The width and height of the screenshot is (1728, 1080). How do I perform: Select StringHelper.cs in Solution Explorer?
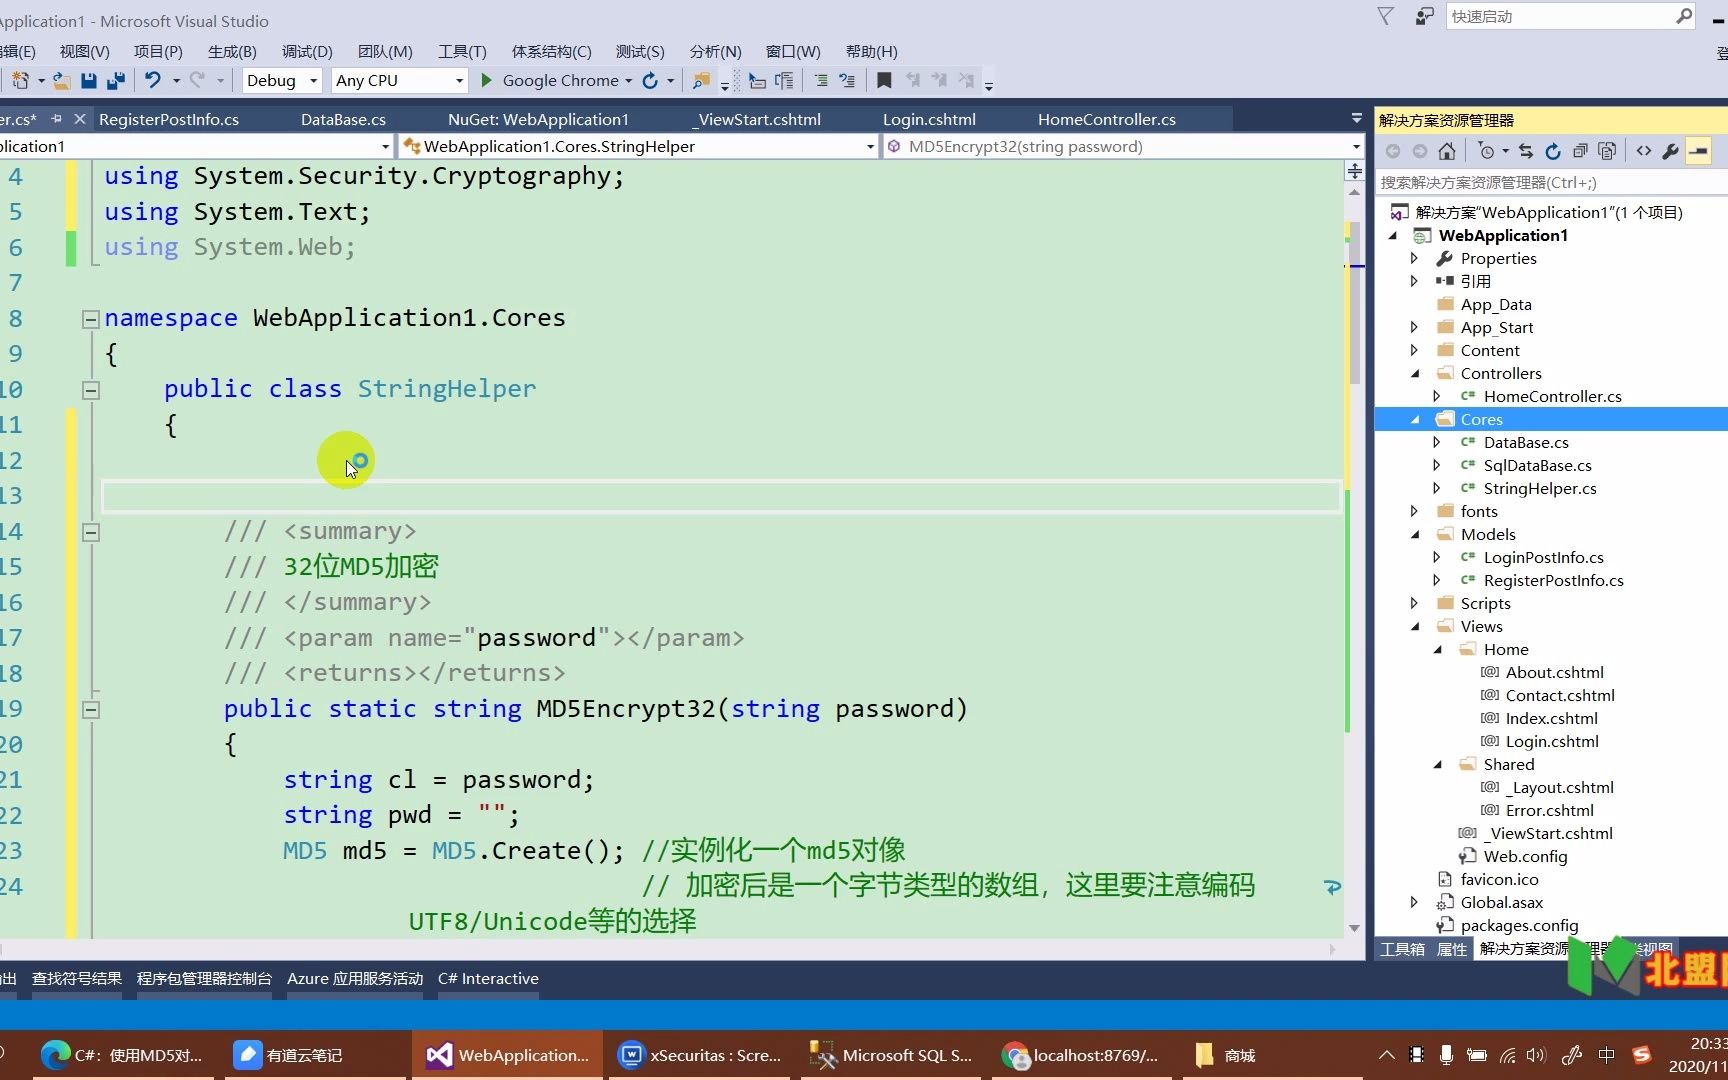coord(1539,488)
